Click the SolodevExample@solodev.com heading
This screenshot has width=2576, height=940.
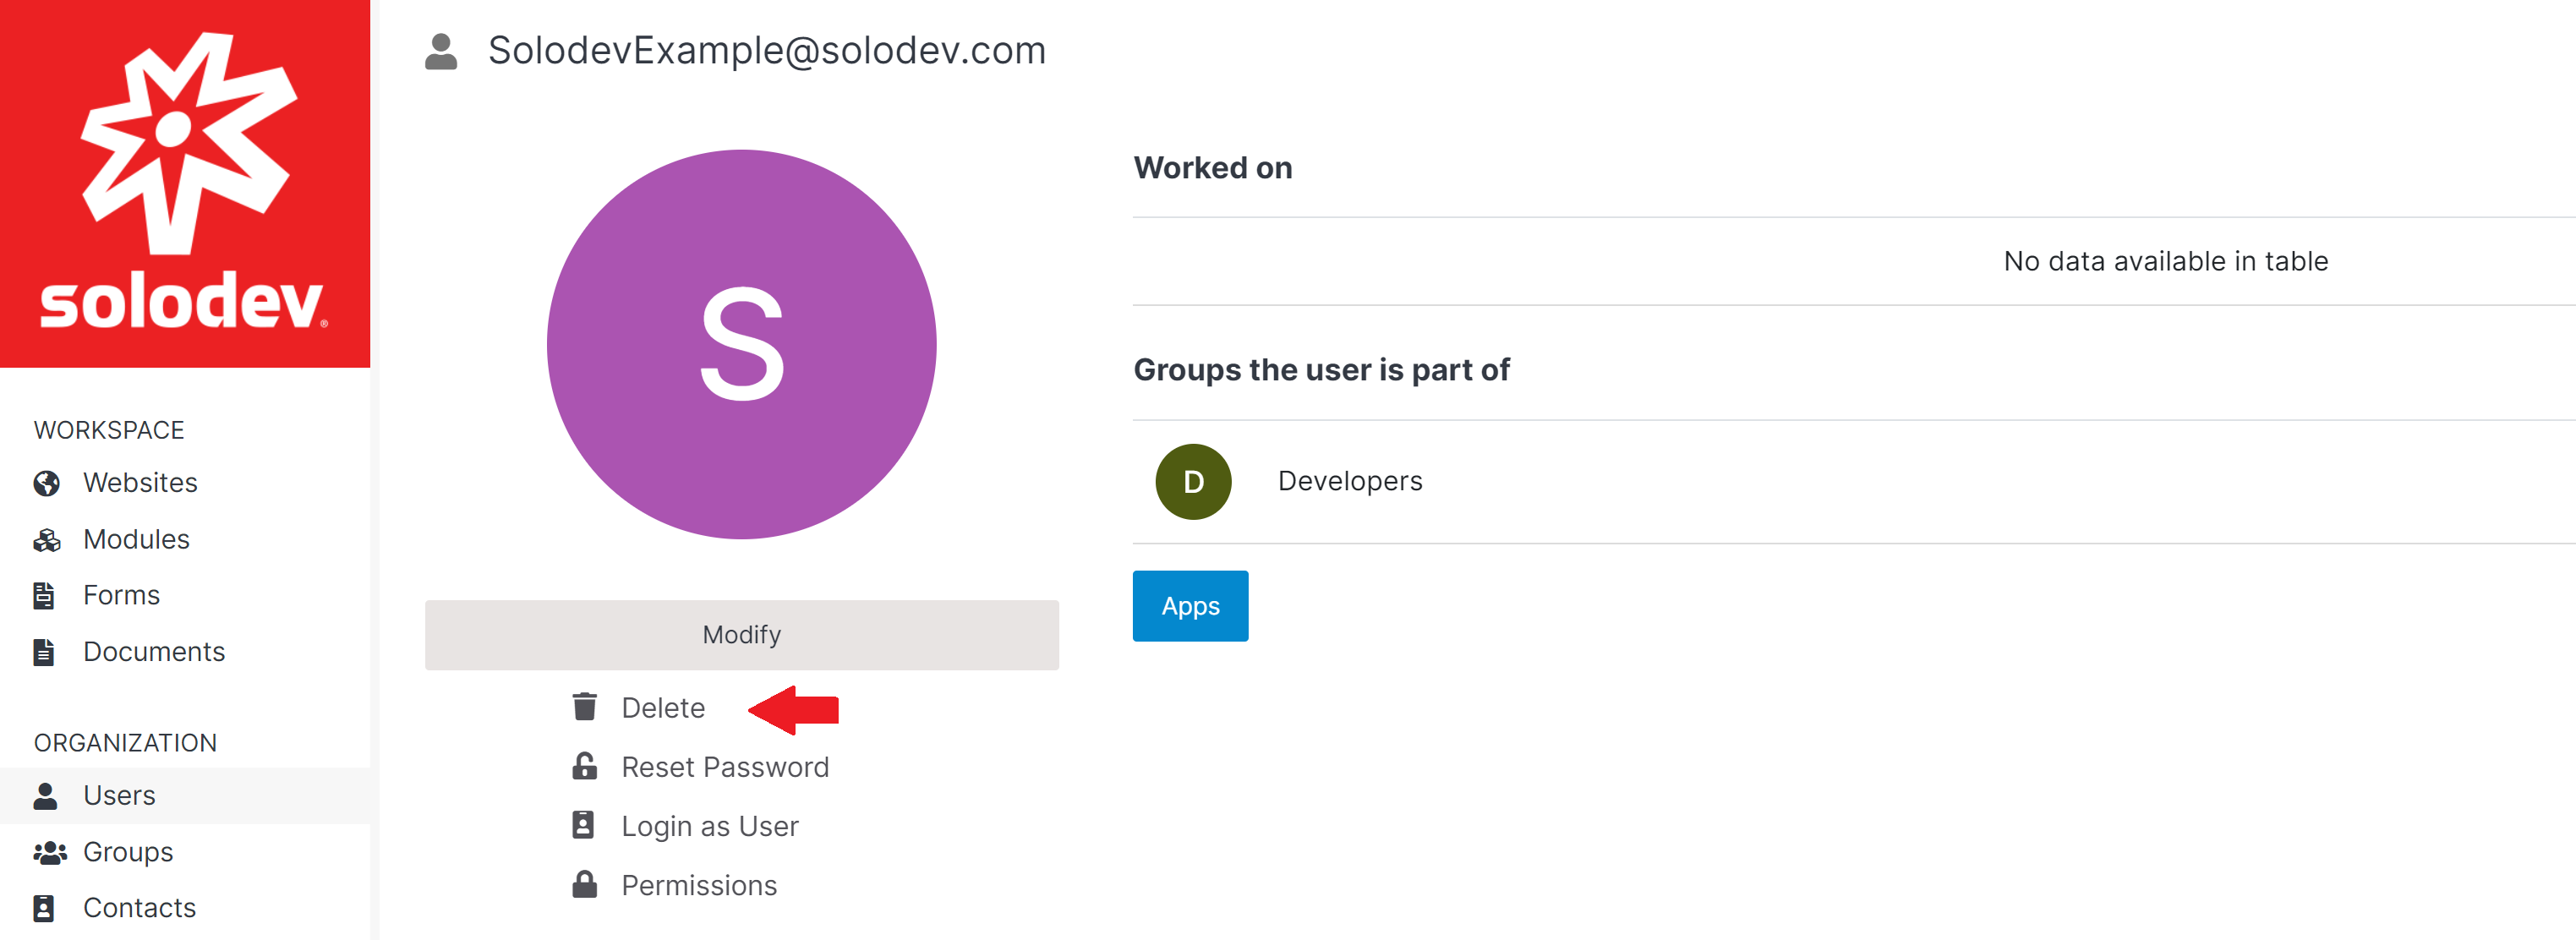tap(767, 51)
